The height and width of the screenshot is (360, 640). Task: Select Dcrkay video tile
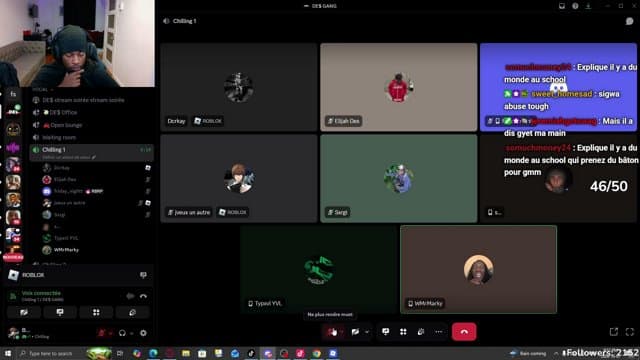tap(239, 87)
